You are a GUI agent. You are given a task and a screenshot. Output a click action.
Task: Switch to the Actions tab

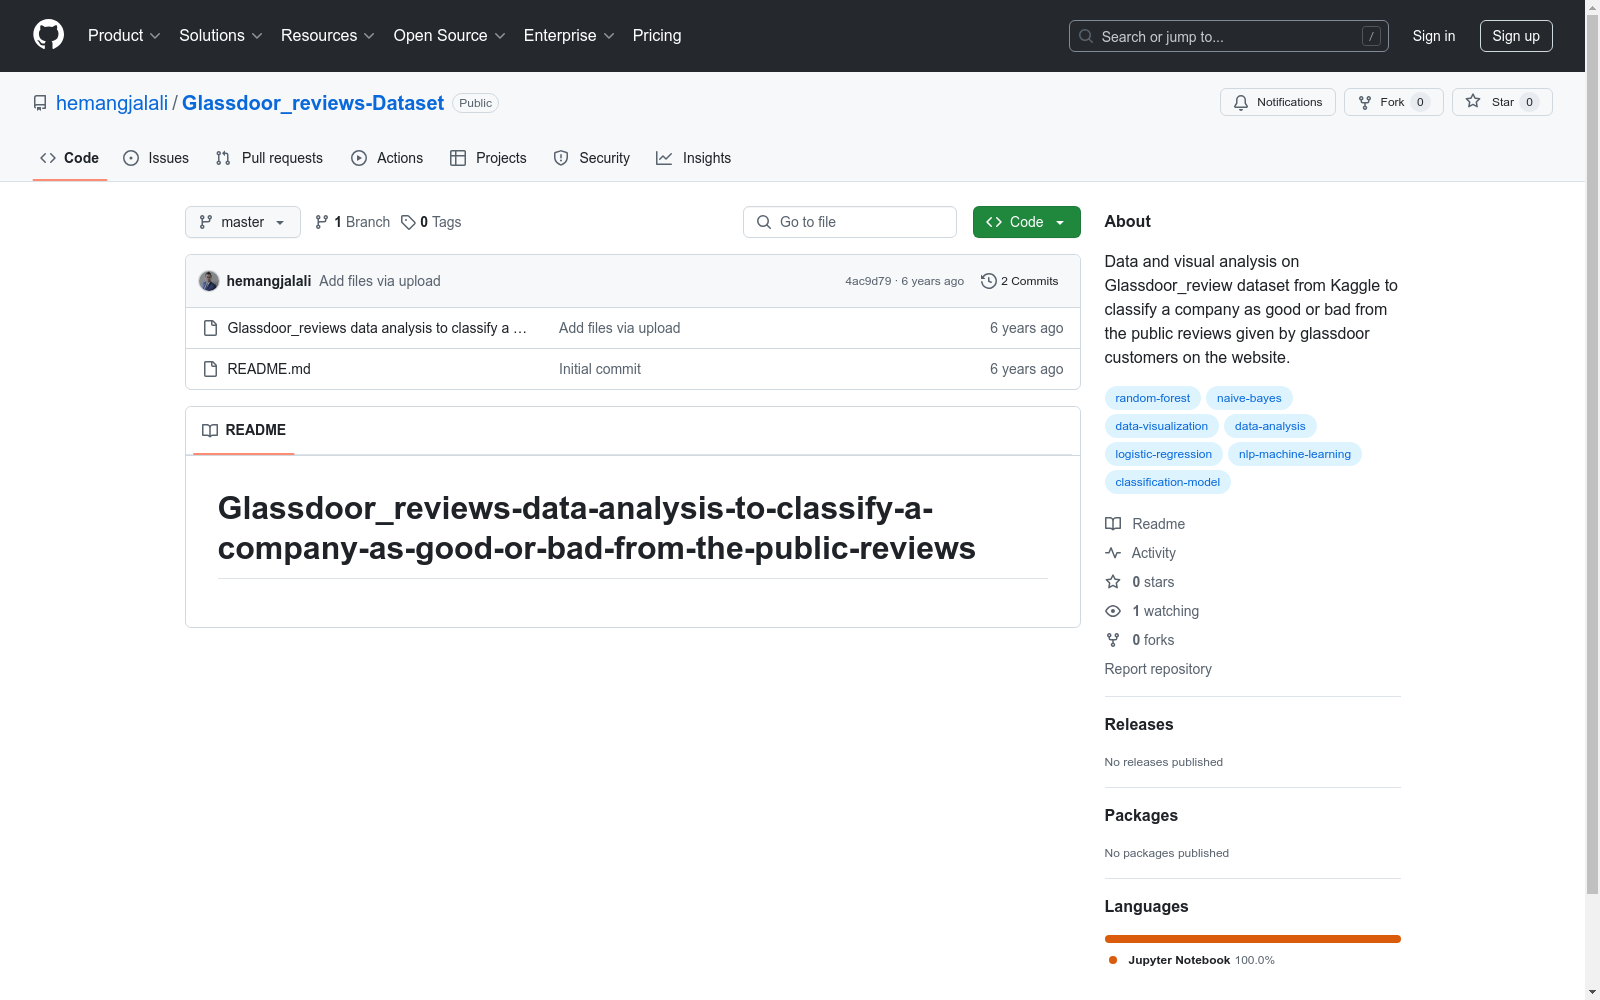pyautogui.click(x=387, y=158)
